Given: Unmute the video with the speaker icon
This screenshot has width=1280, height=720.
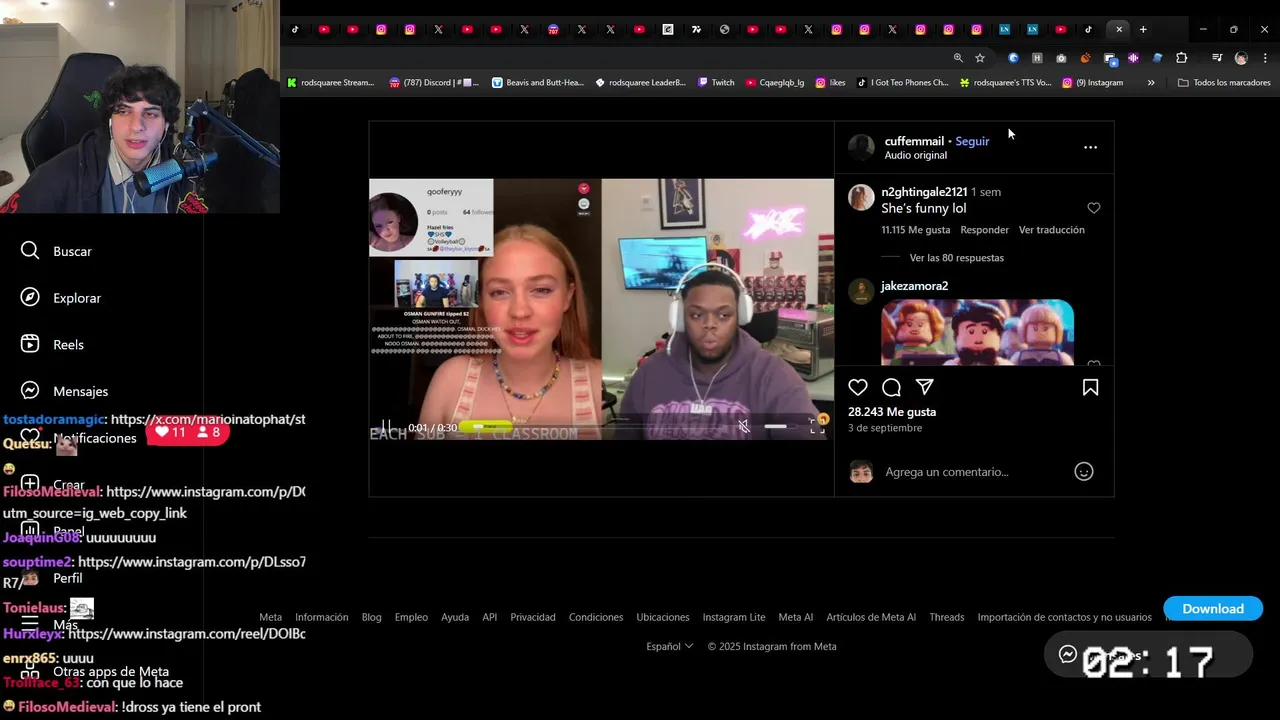Looking at the screenshot, I should click(744, 427).
